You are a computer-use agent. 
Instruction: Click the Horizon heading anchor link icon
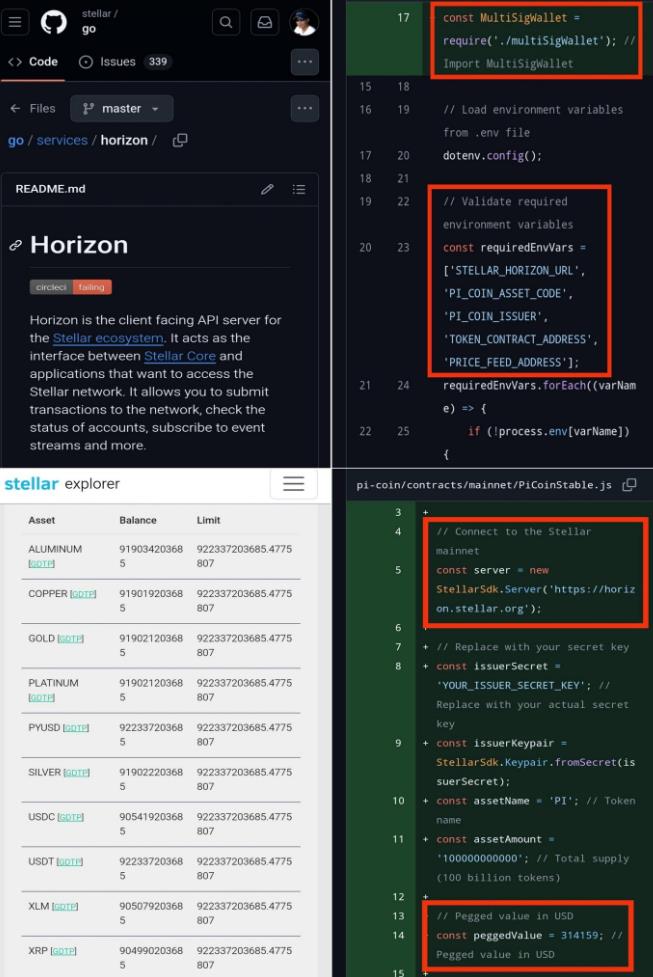(16, 245)
